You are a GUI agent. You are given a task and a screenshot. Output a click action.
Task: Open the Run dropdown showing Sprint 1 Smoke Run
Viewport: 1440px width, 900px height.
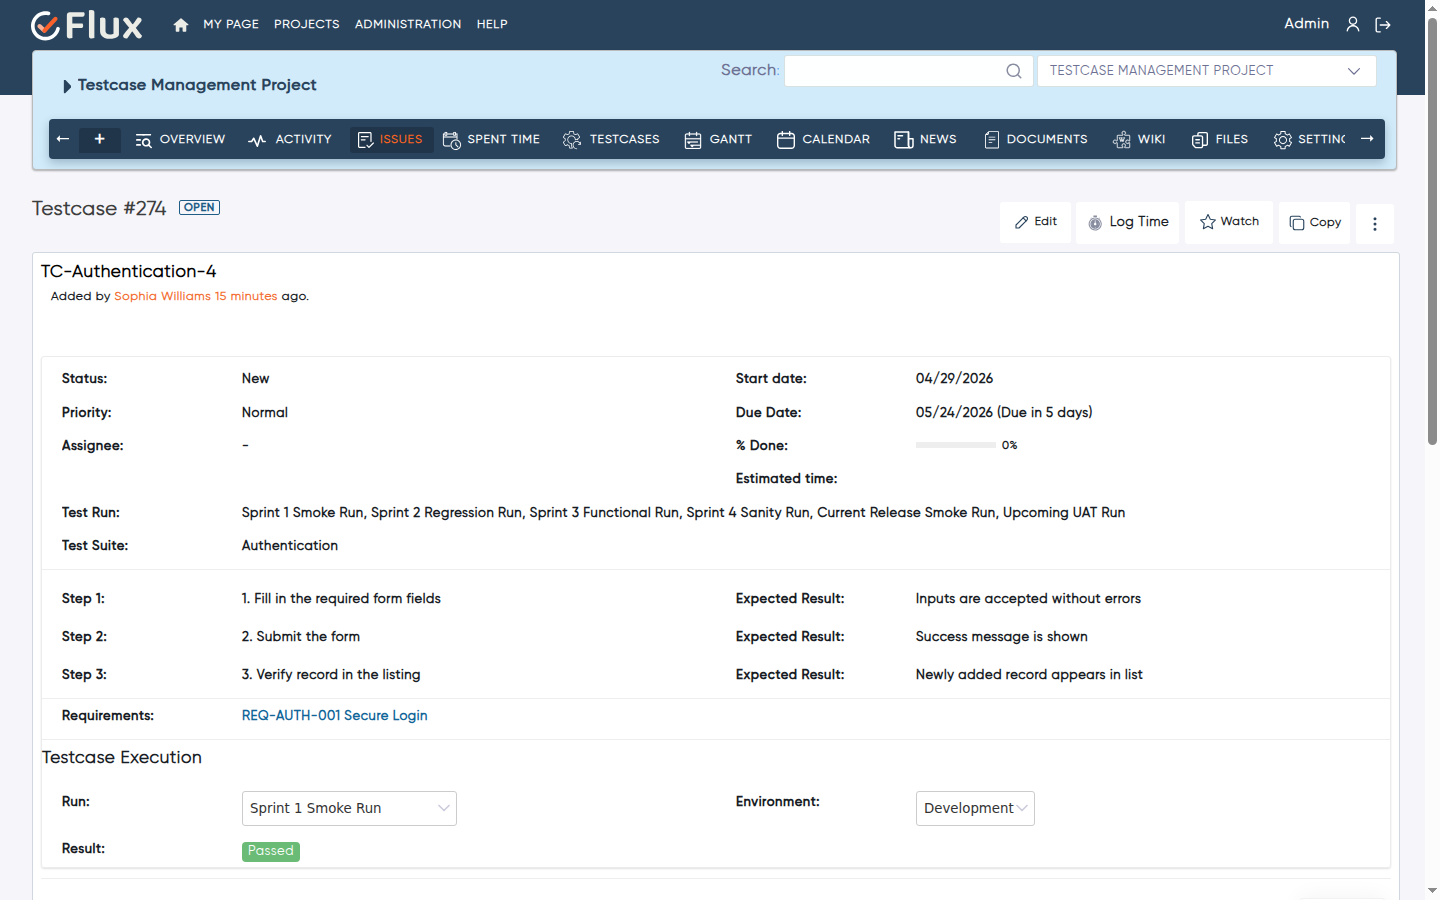[349, 808]
